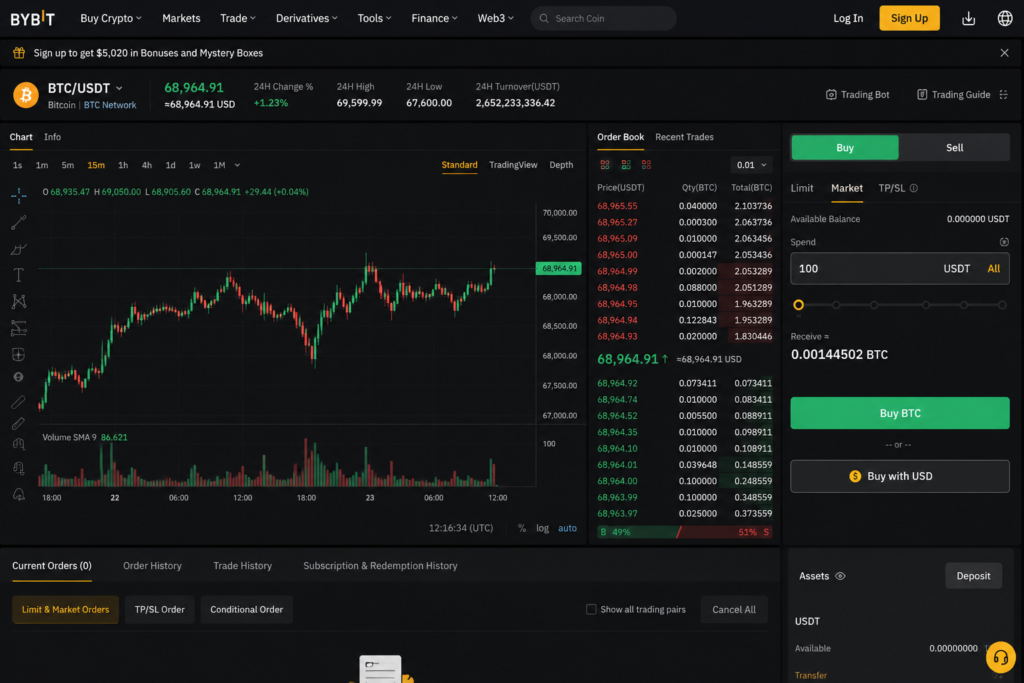Click the Log In link
This screenshot has height=683, width=1024.
click(x=848, y=18)
